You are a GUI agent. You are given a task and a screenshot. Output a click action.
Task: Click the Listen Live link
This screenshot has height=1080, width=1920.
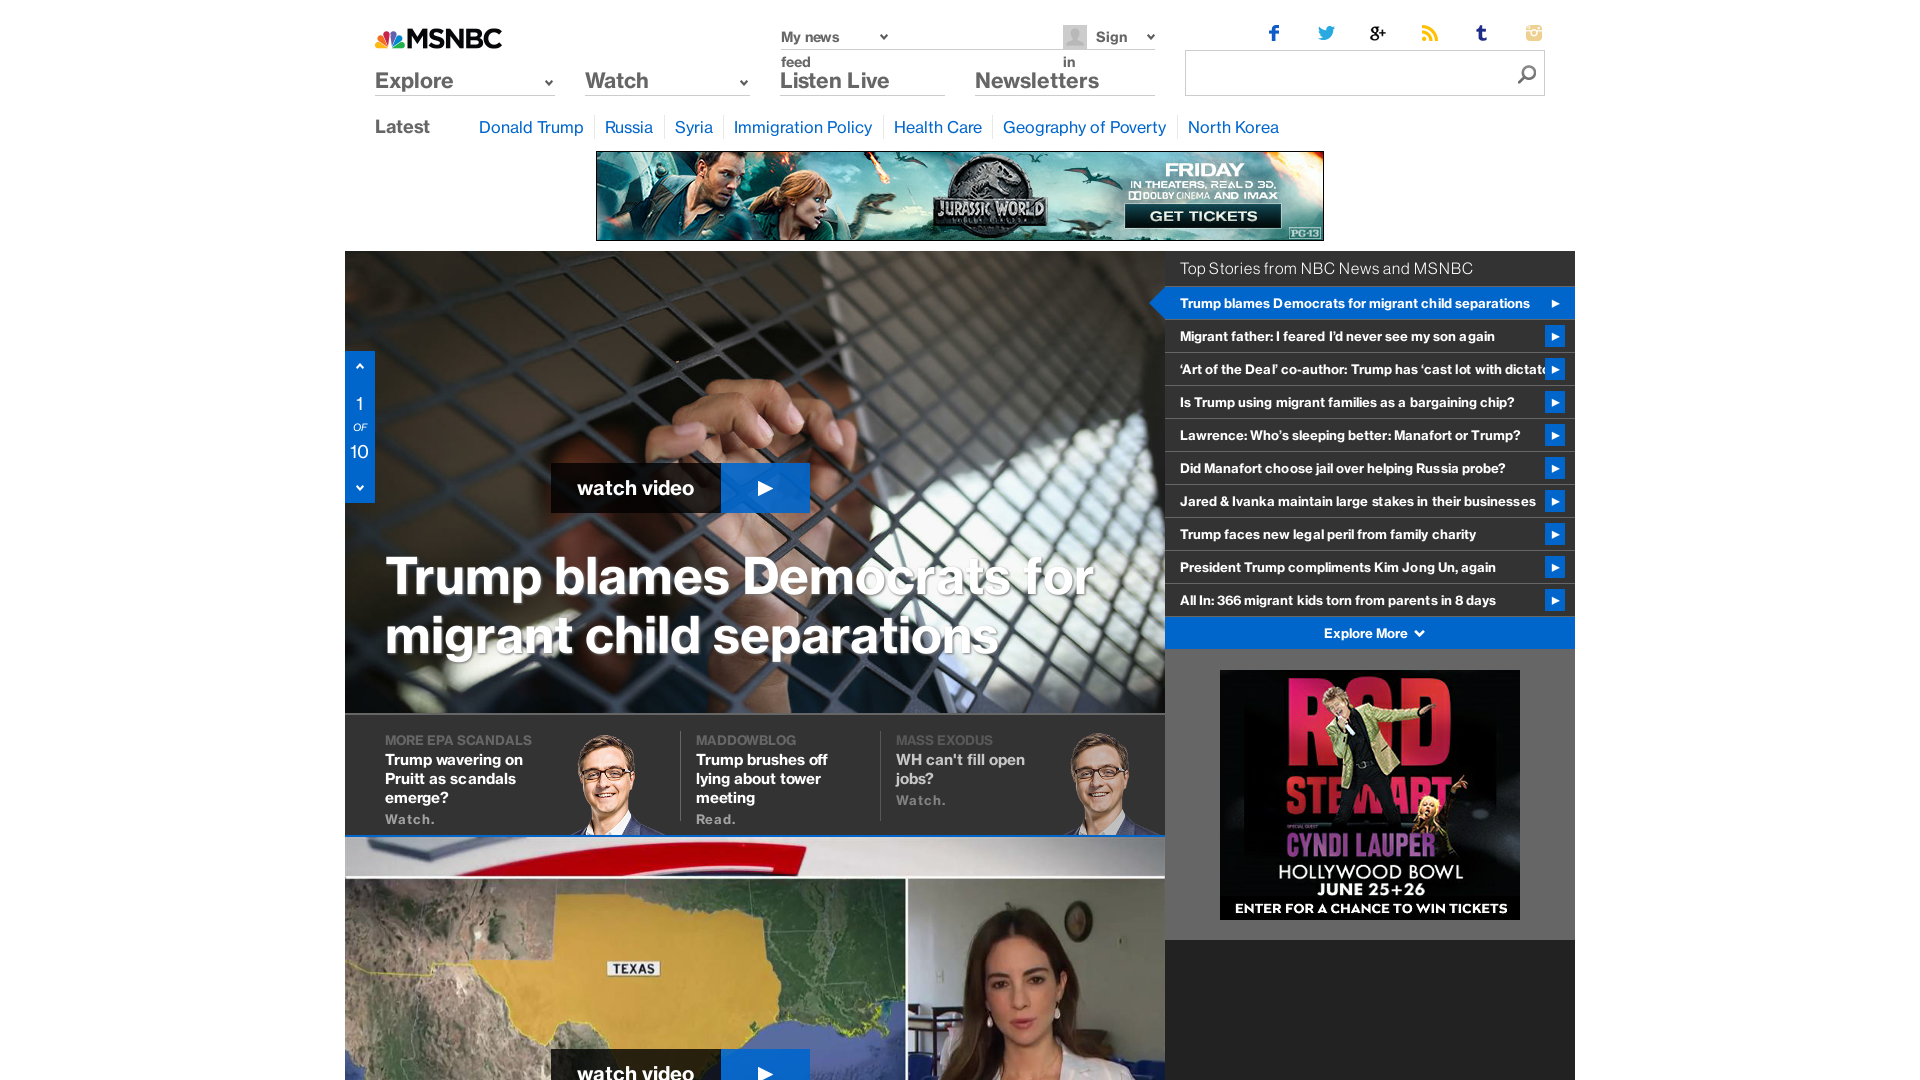[834, 81]
